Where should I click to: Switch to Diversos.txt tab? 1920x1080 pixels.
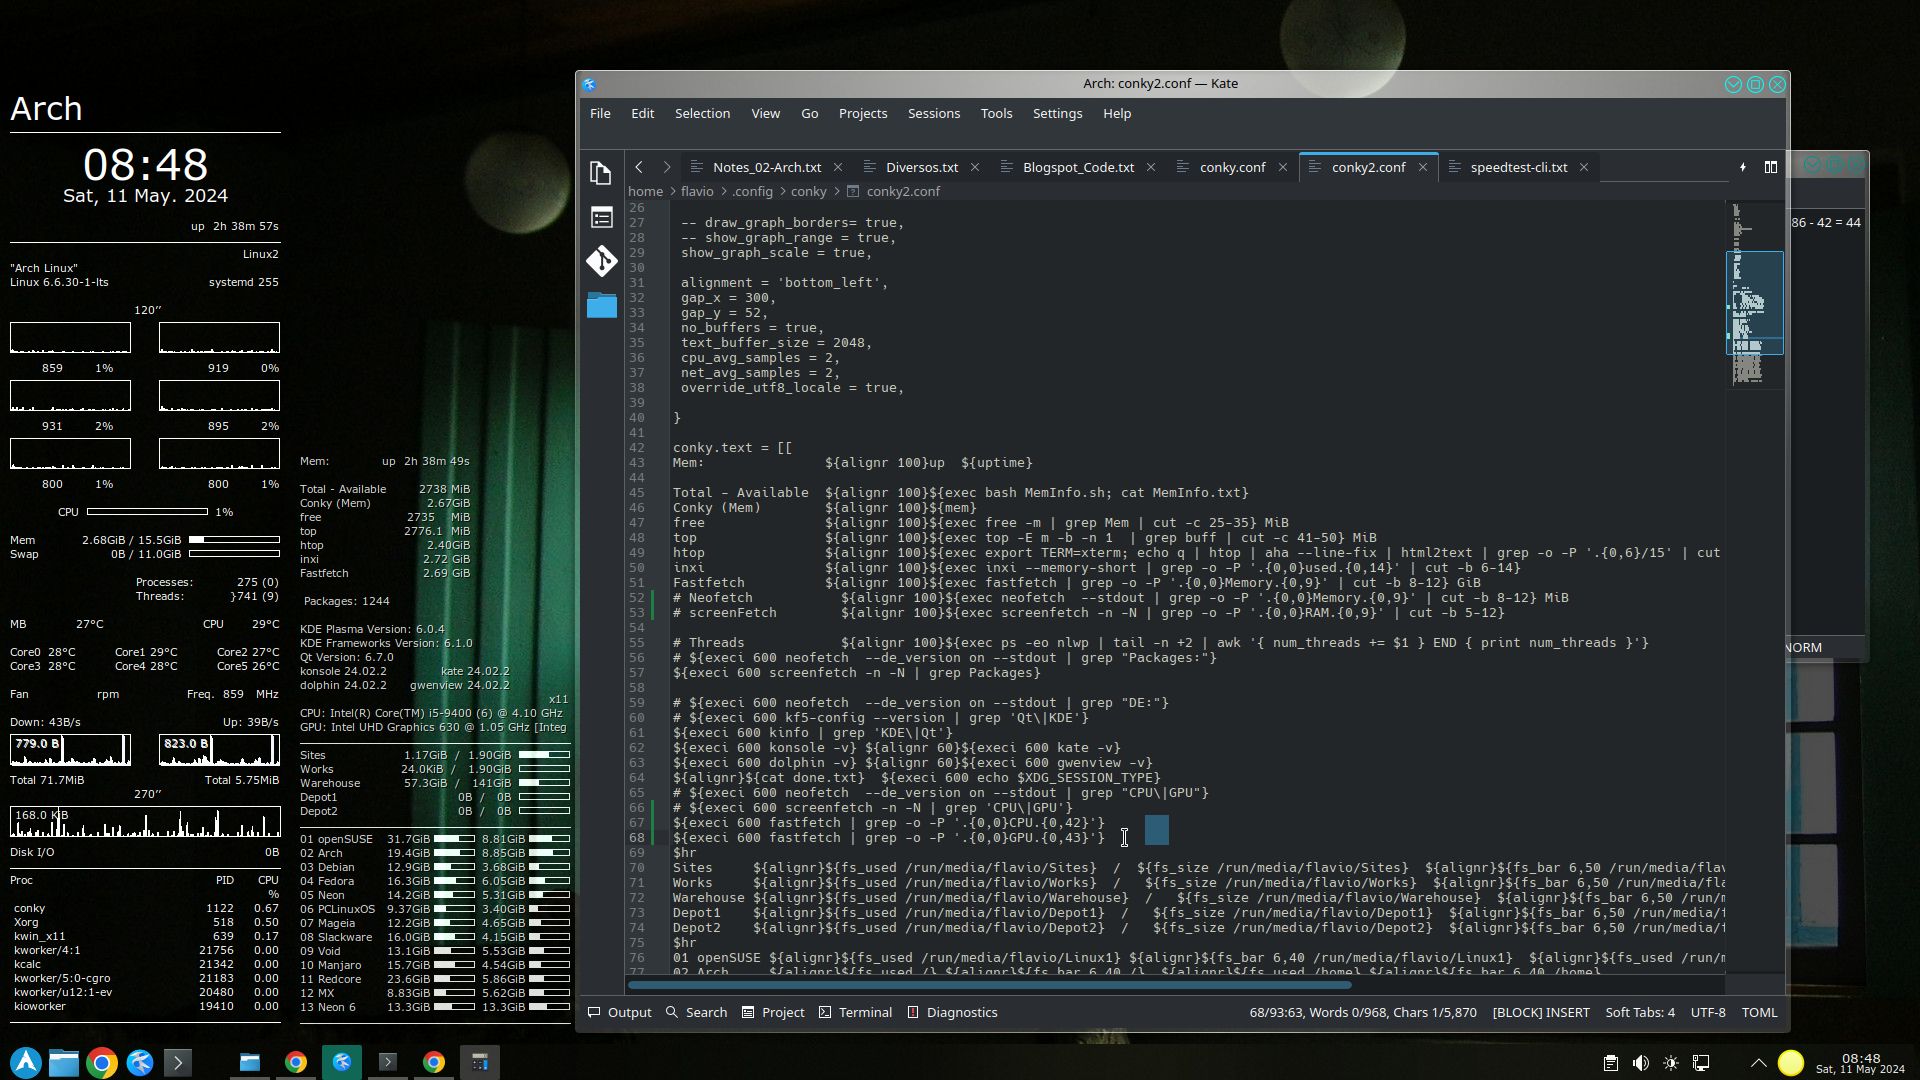tap(921, 167)
